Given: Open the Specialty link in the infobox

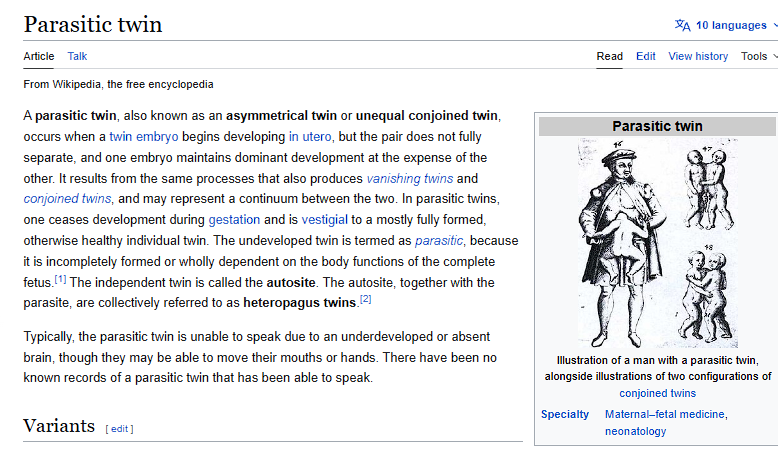Looking at the screenshot, I should [x=565, y=414].
